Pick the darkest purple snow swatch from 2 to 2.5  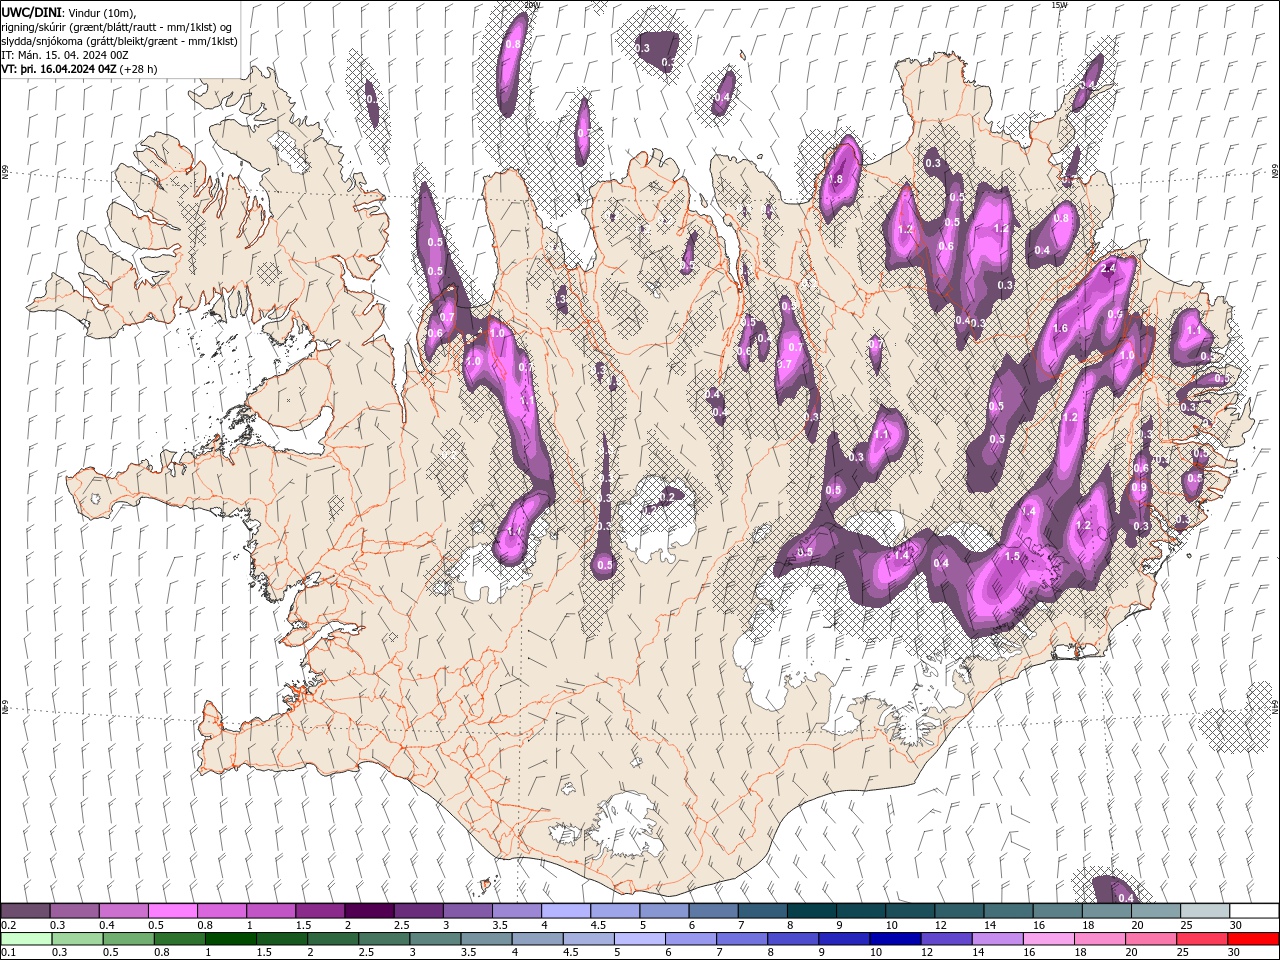[369, 911]
